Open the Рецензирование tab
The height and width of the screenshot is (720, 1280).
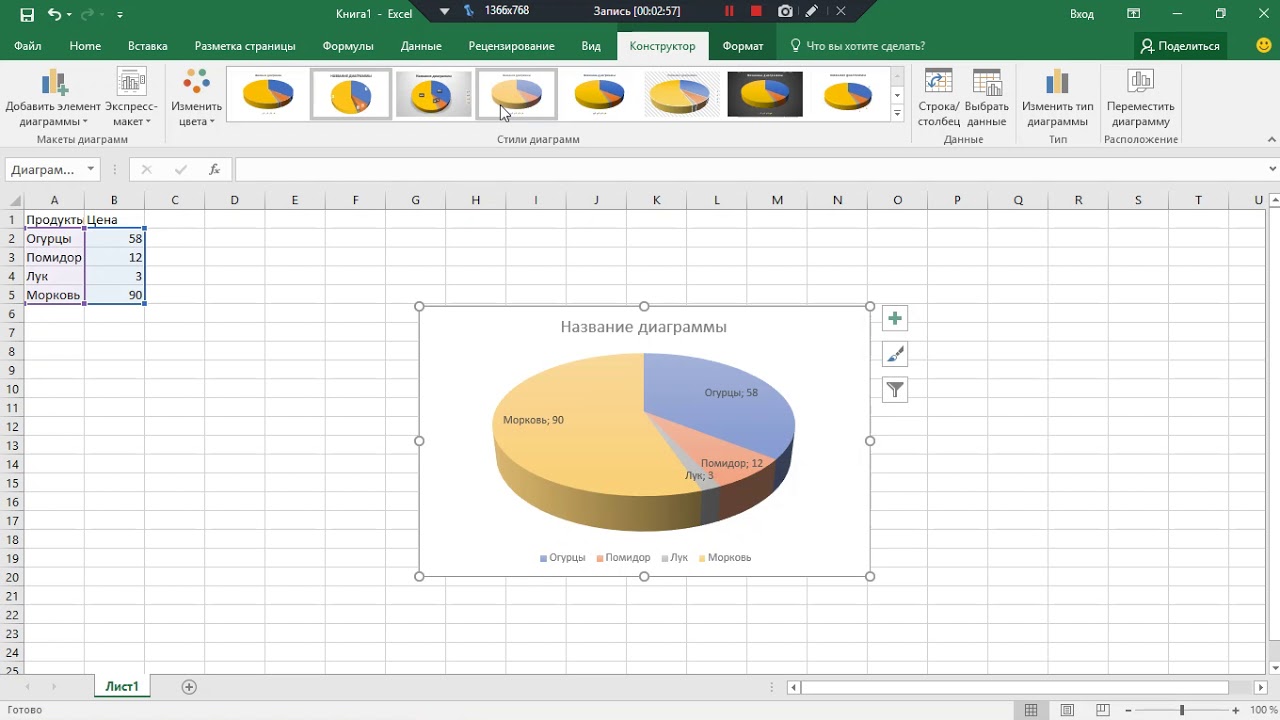[x=511, y=46]
